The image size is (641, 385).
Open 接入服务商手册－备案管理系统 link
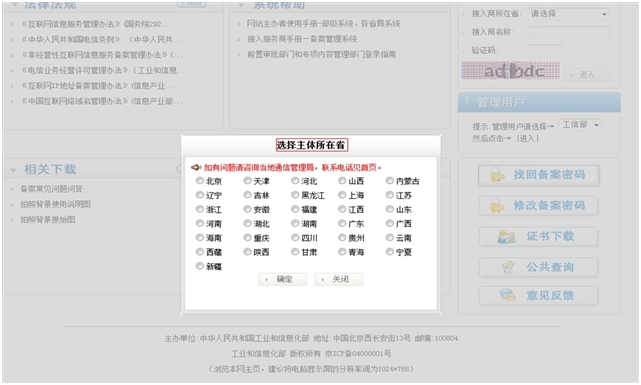(x=302, y=39)
